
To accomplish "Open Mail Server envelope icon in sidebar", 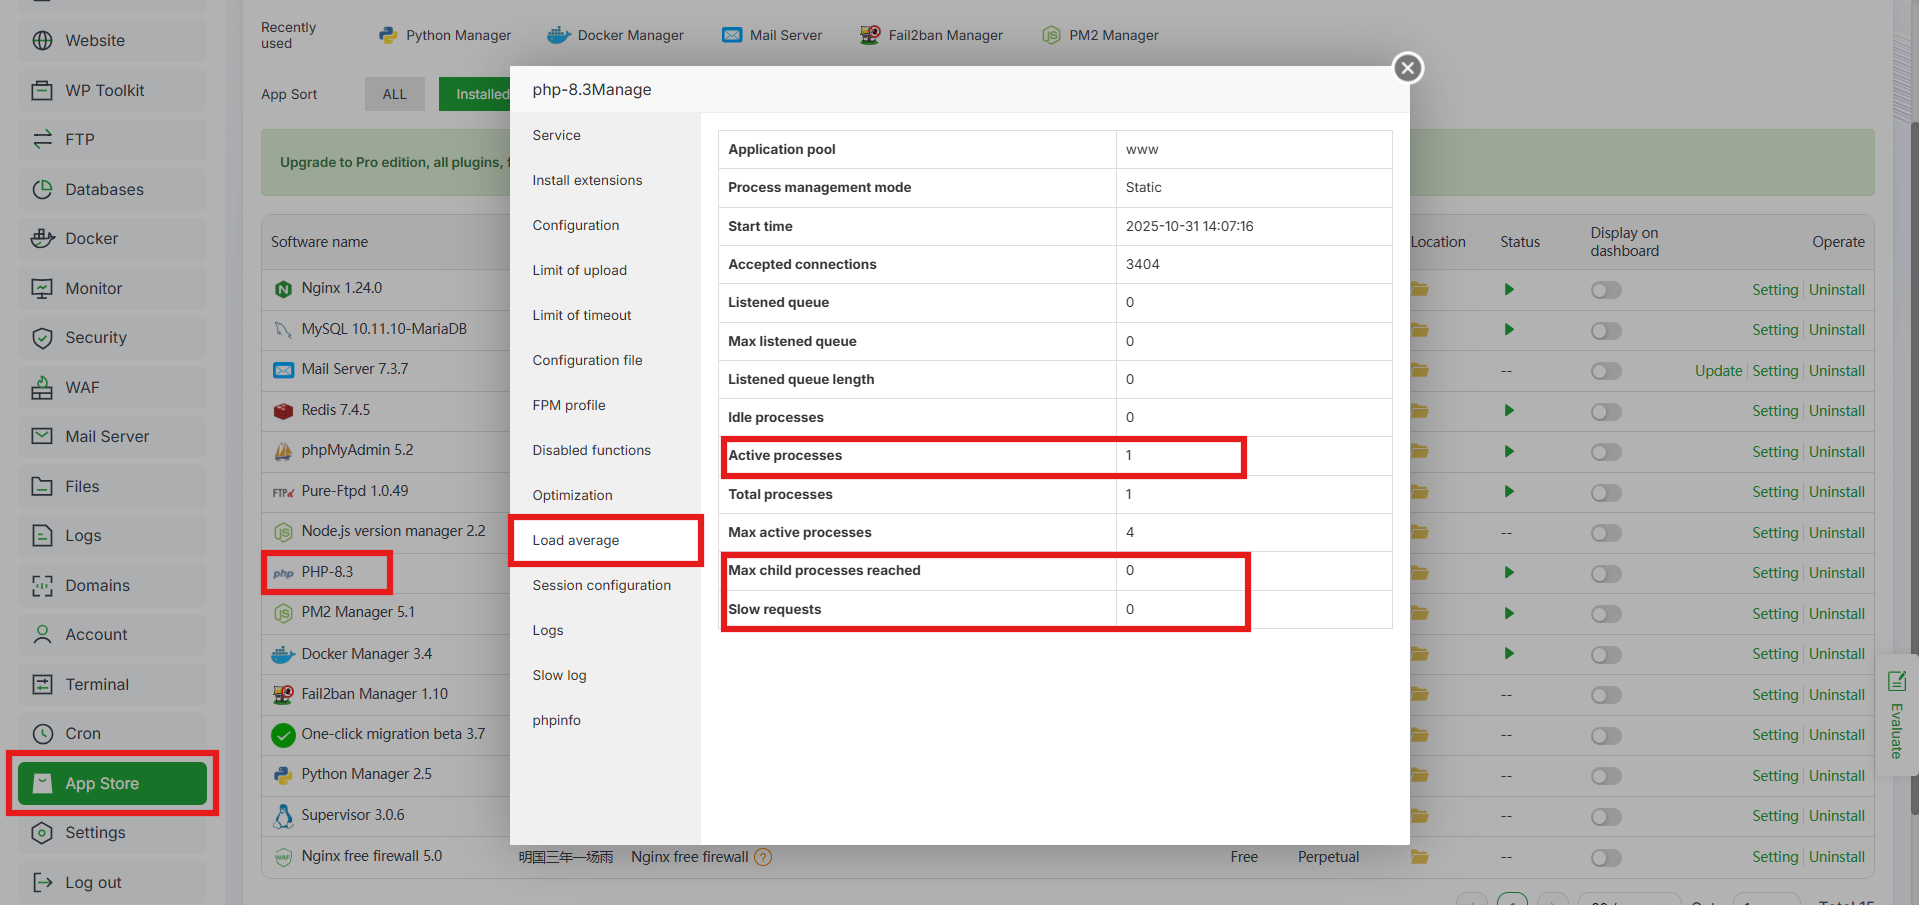I will pyautogui.click(x=42, y=436).
